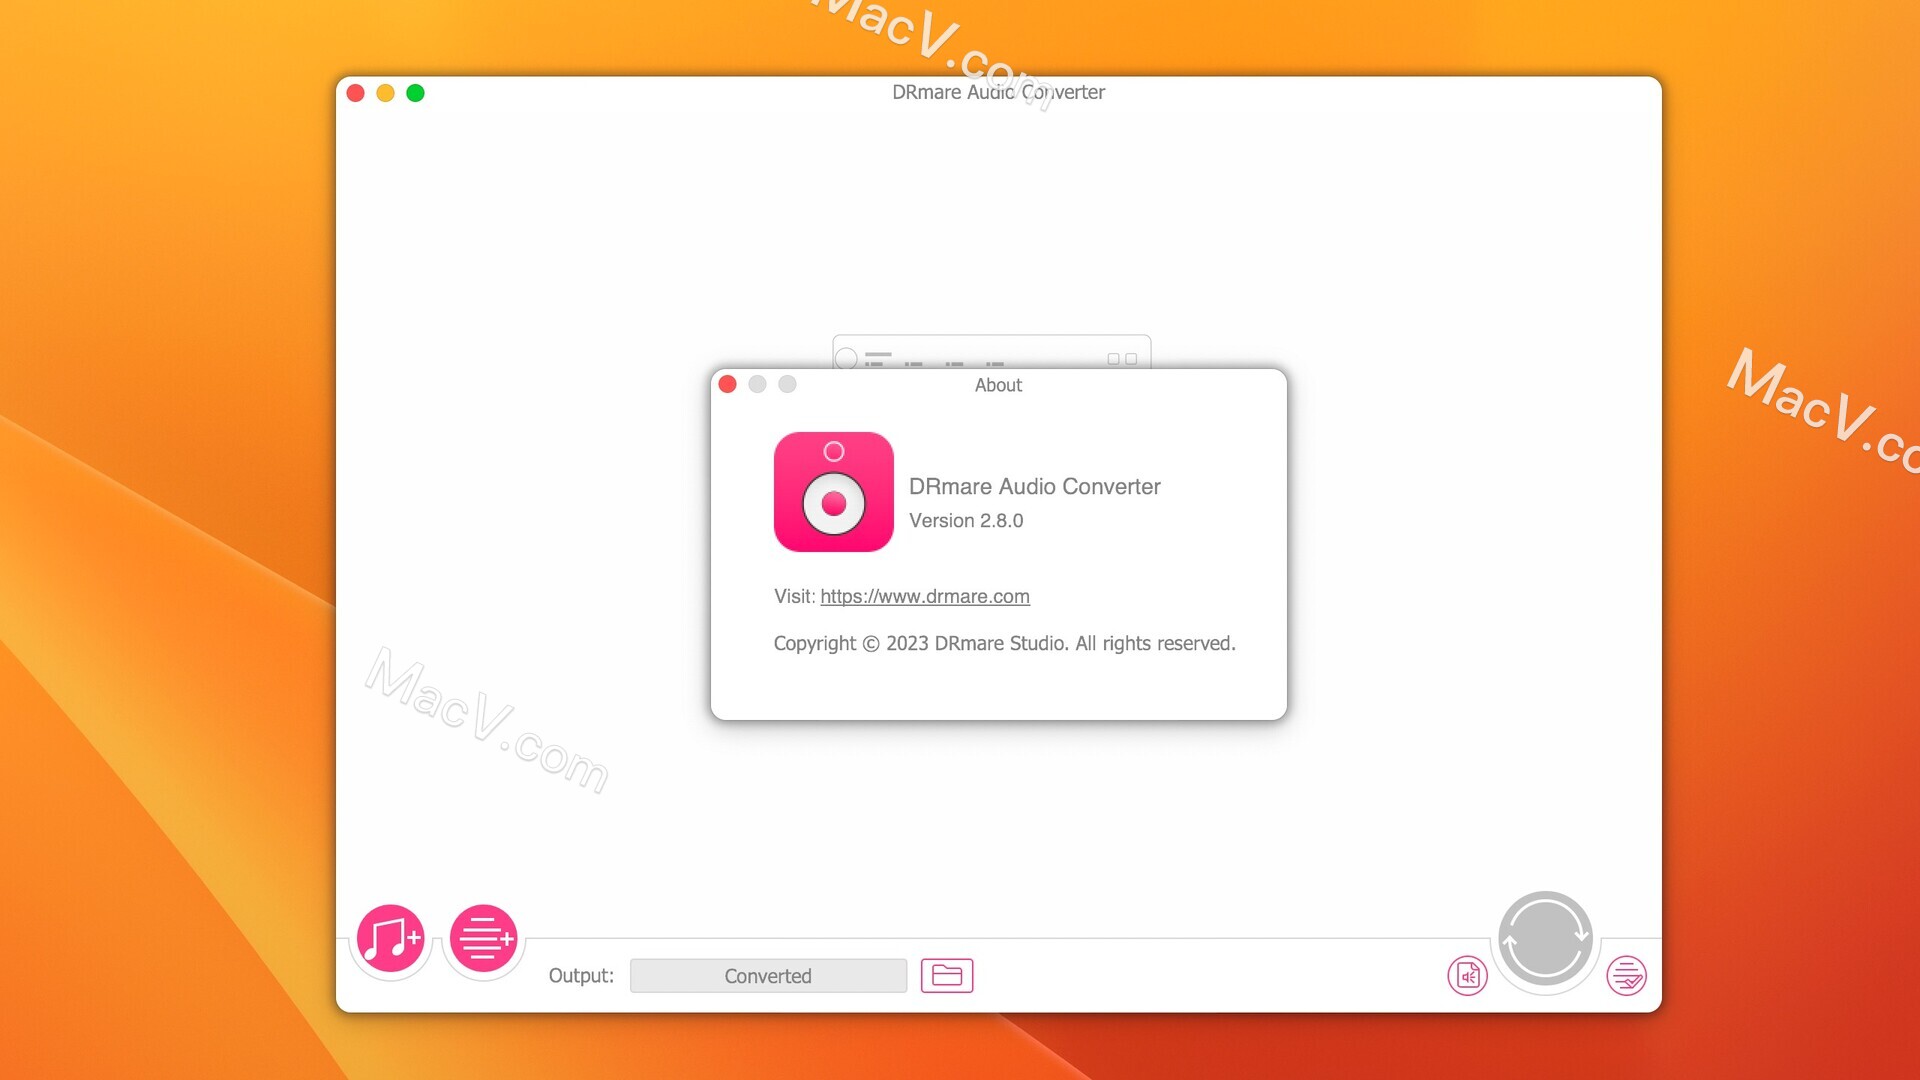Click the export/share icon bottom right
This screenshot has width=1920, height=1080.
coord(1629,976)
